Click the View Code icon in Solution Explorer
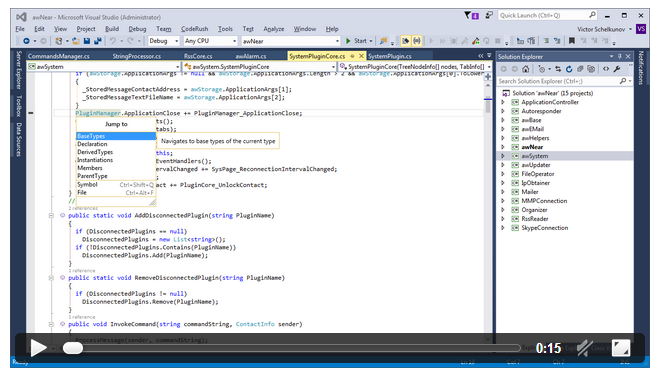The width and height of the screenshot is (659, 375). [606, 69]
